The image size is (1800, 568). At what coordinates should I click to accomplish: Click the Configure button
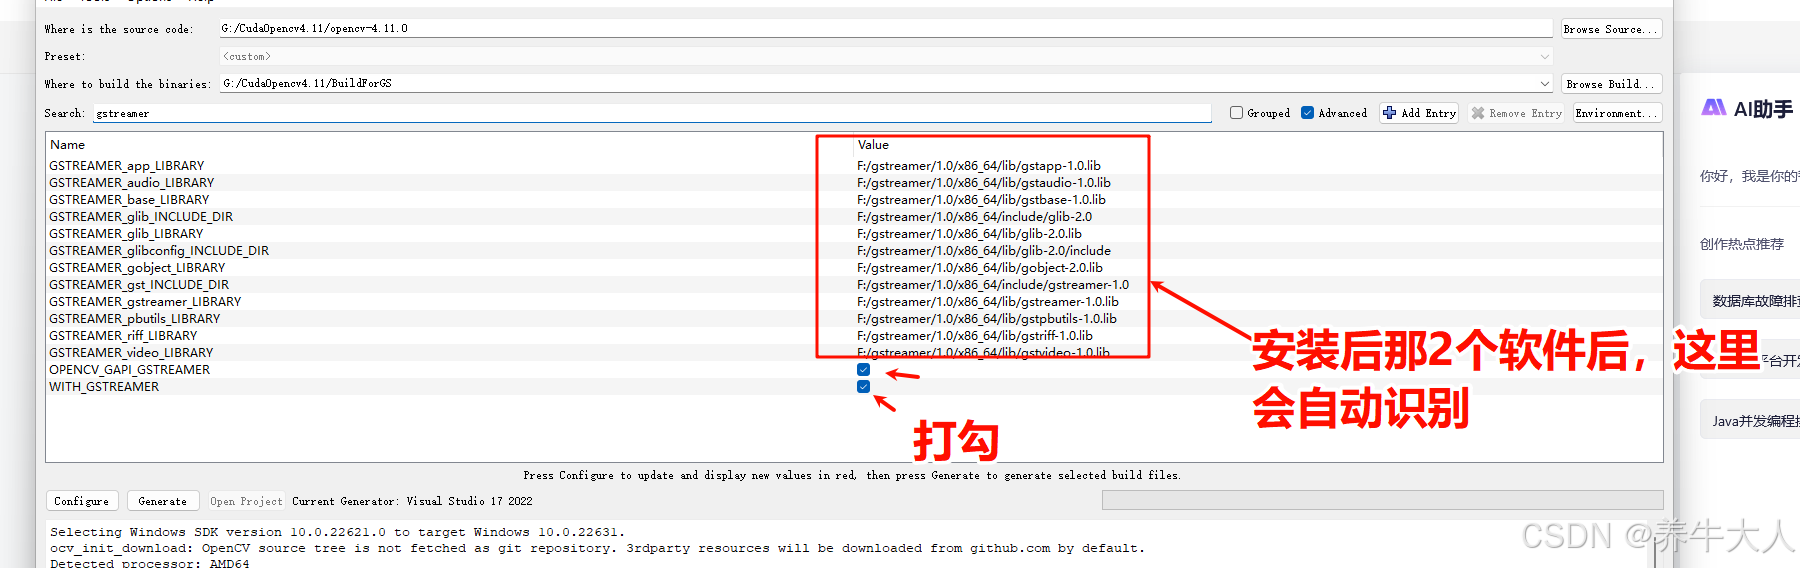(x=82, y=501)
